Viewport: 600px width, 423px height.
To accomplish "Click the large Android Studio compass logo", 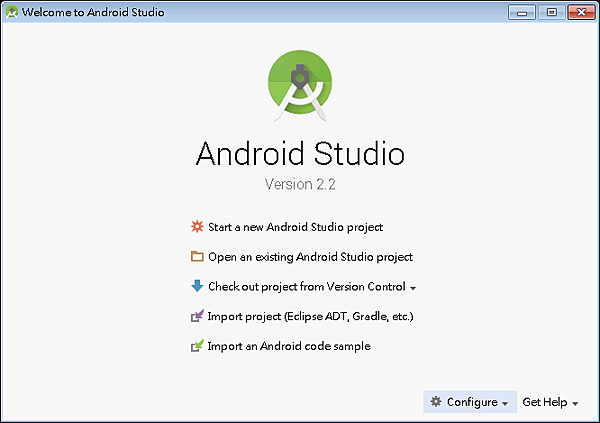I will pos(300,86).
